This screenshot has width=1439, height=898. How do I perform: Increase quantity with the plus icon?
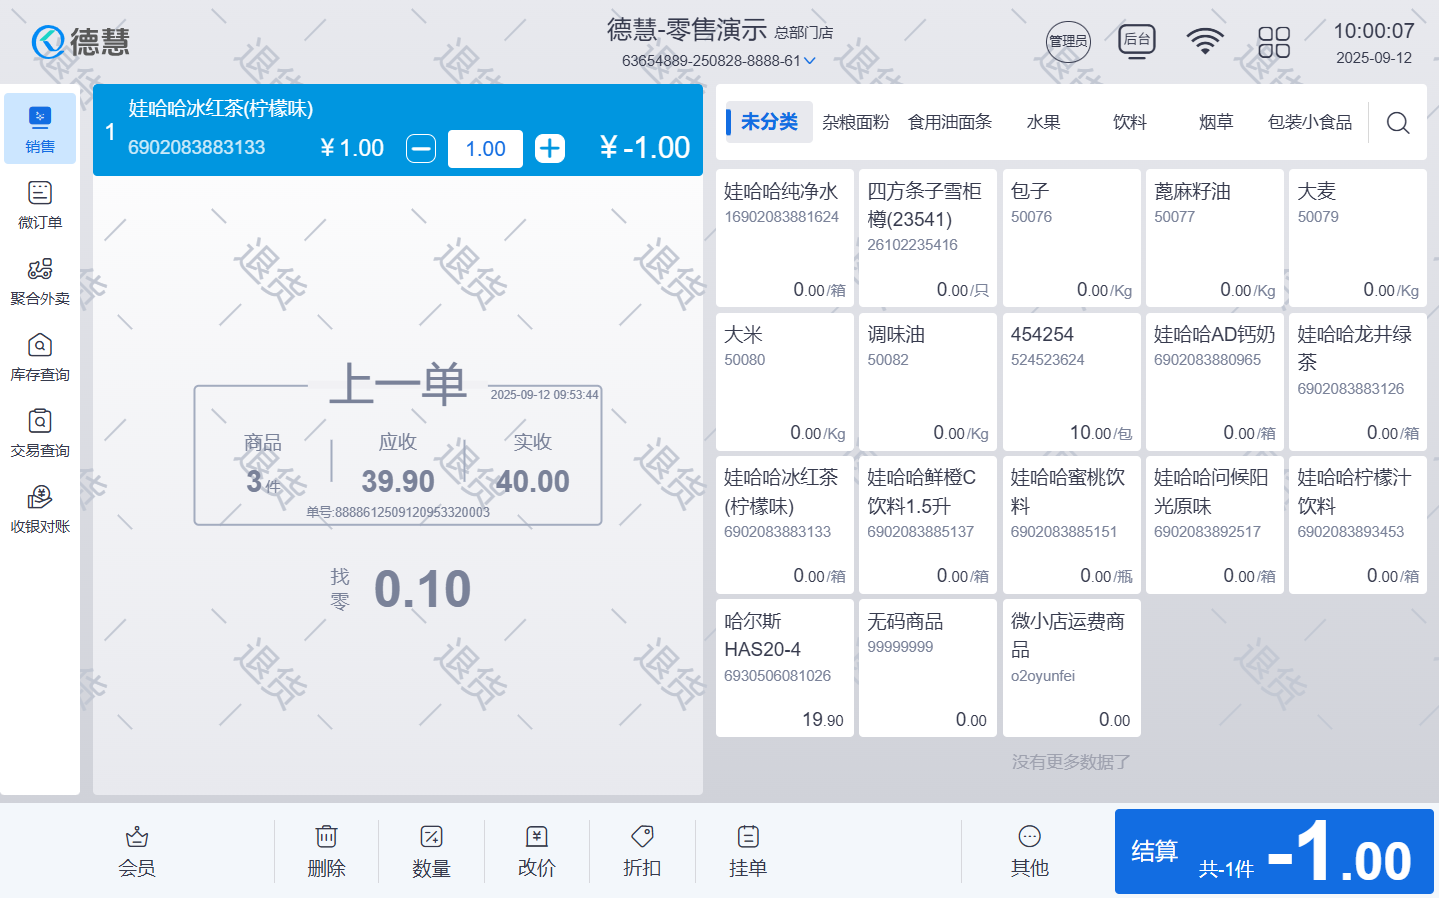[x=550, y=149]
